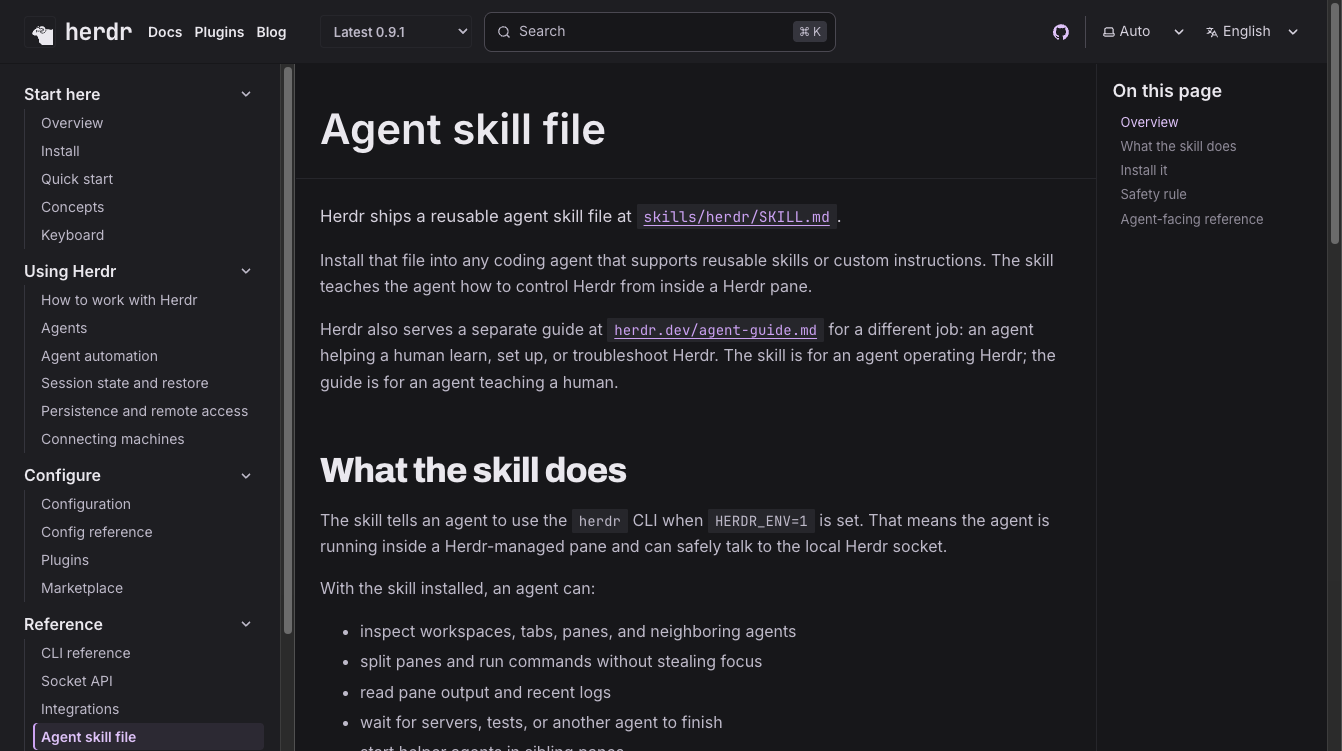Open the Config reference page
The height and width of the screenshot is (751, 1342).
(97, 532)
